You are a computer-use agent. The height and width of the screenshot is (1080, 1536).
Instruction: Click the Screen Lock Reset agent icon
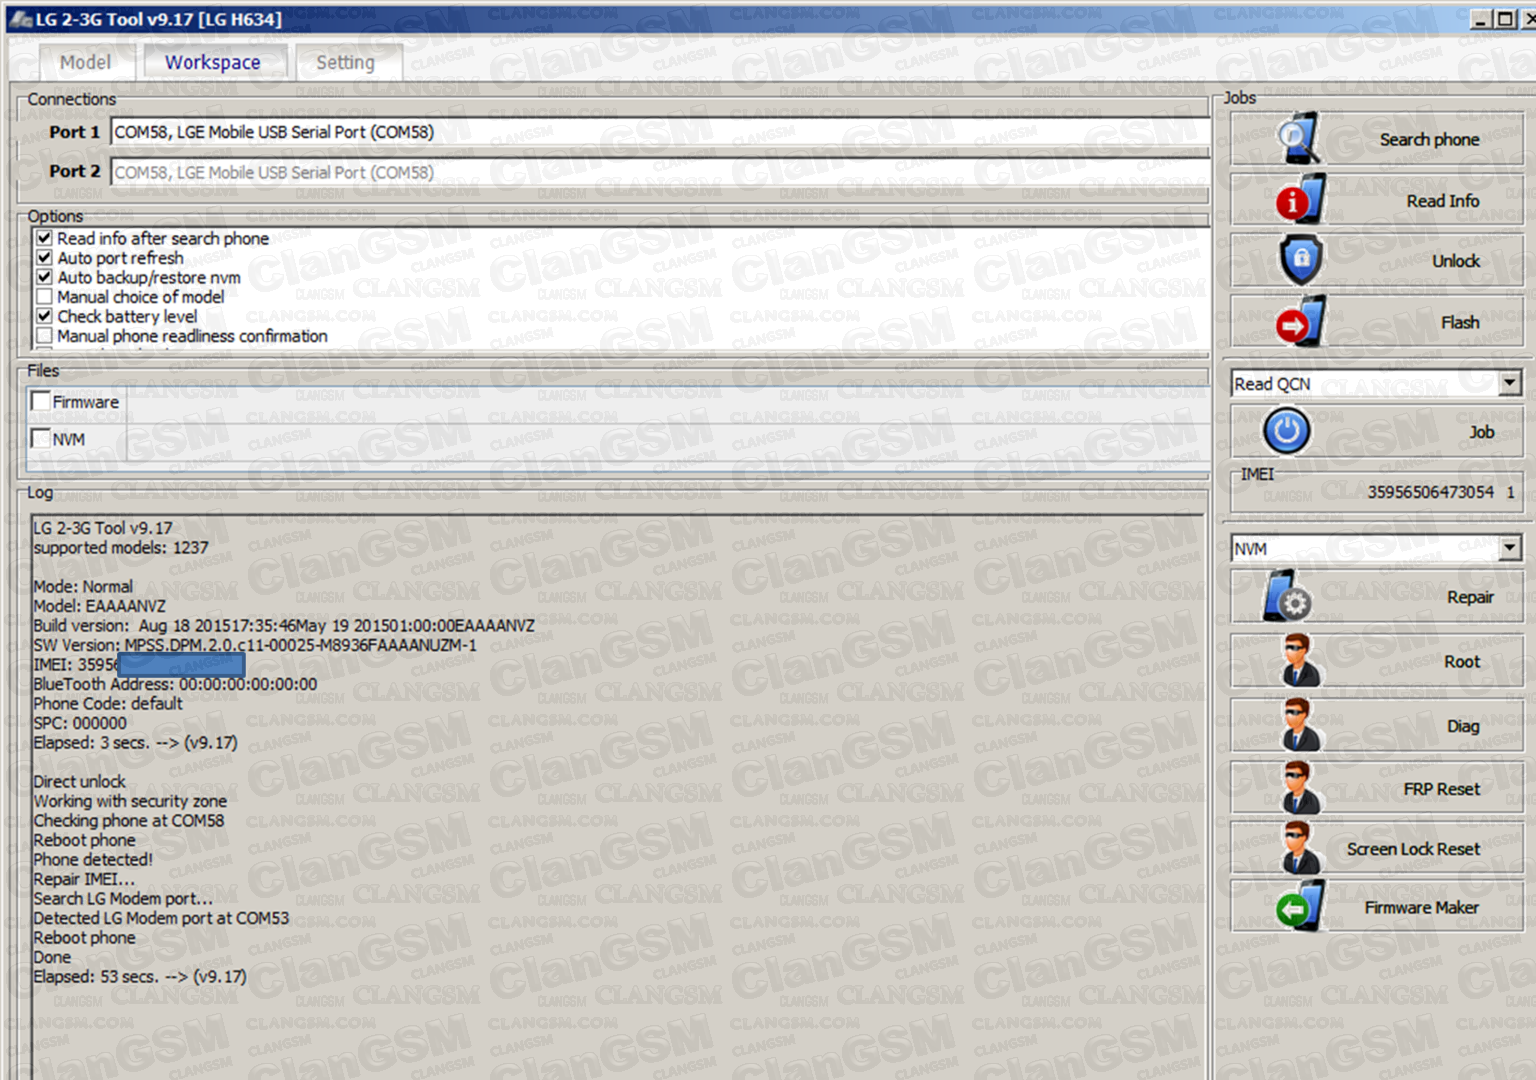pyautogui.click(x=1300, y=848)
